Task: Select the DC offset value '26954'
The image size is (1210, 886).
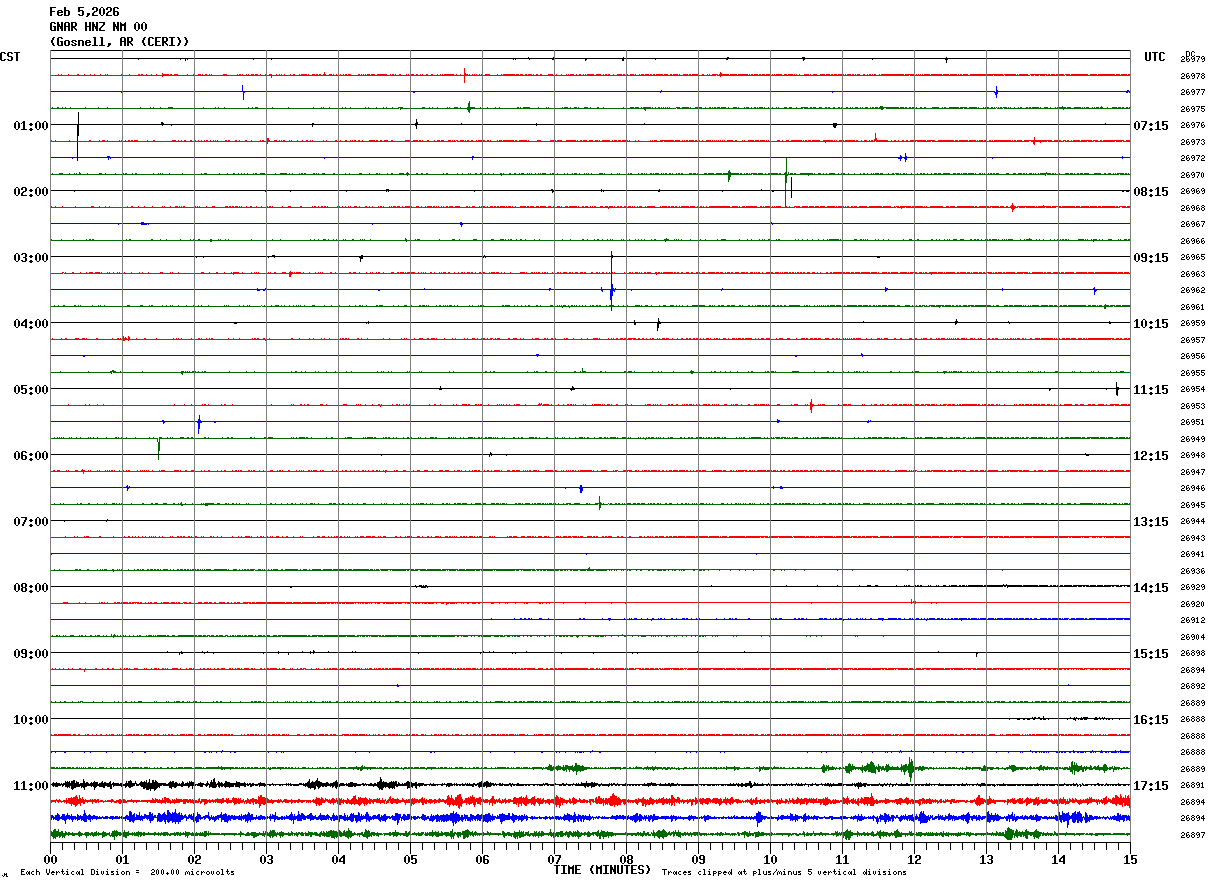Action: coord(1192,389)
